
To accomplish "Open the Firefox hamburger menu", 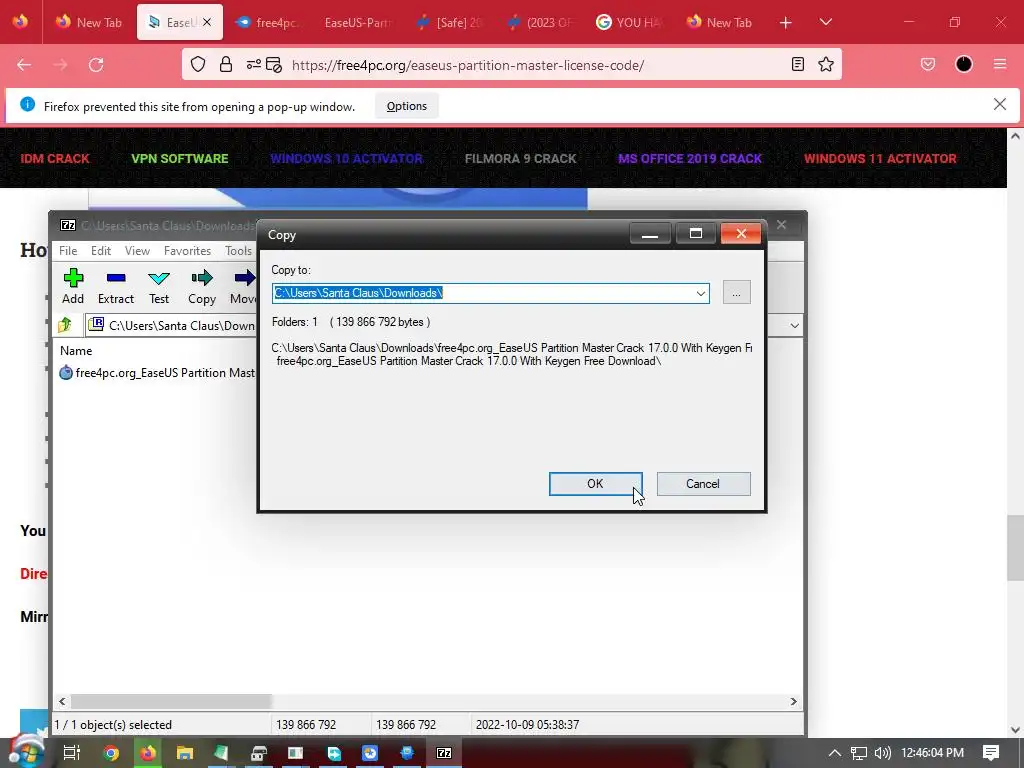I will [1000, 64].
